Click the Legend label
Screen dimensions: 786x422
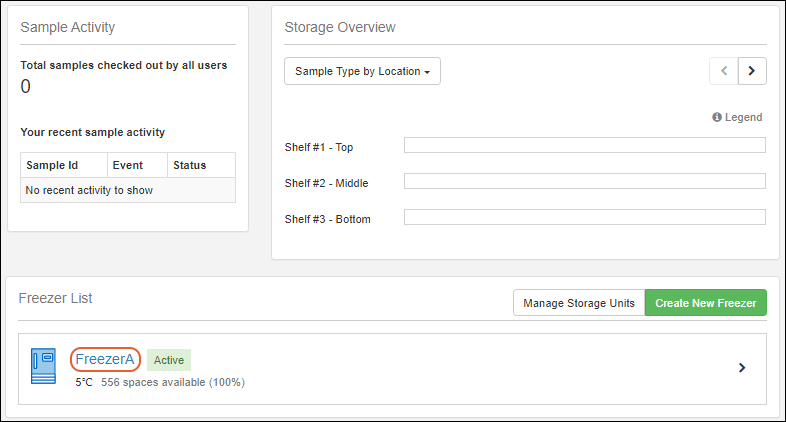(x=743, y=117)
